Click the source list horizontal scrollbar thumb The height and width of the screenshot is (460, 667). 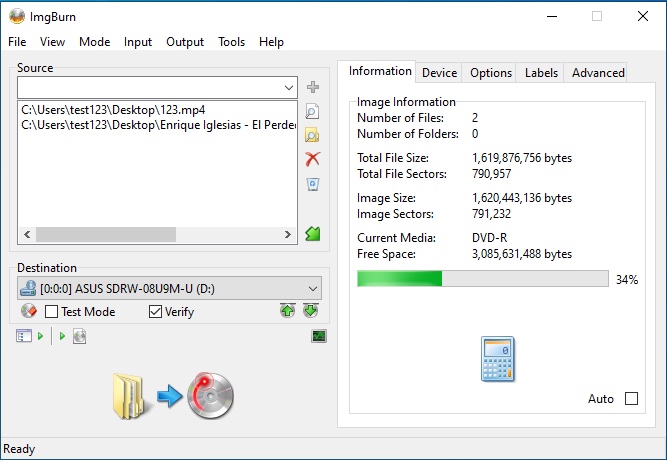pyautogui.click(x=106, y=234)
